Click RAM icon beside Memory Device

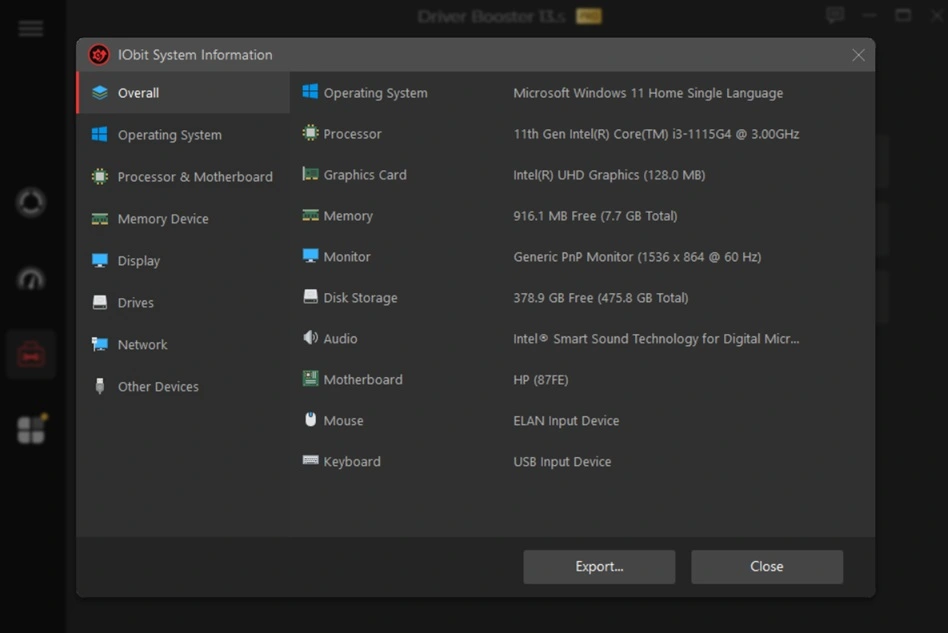coord(100,218)
